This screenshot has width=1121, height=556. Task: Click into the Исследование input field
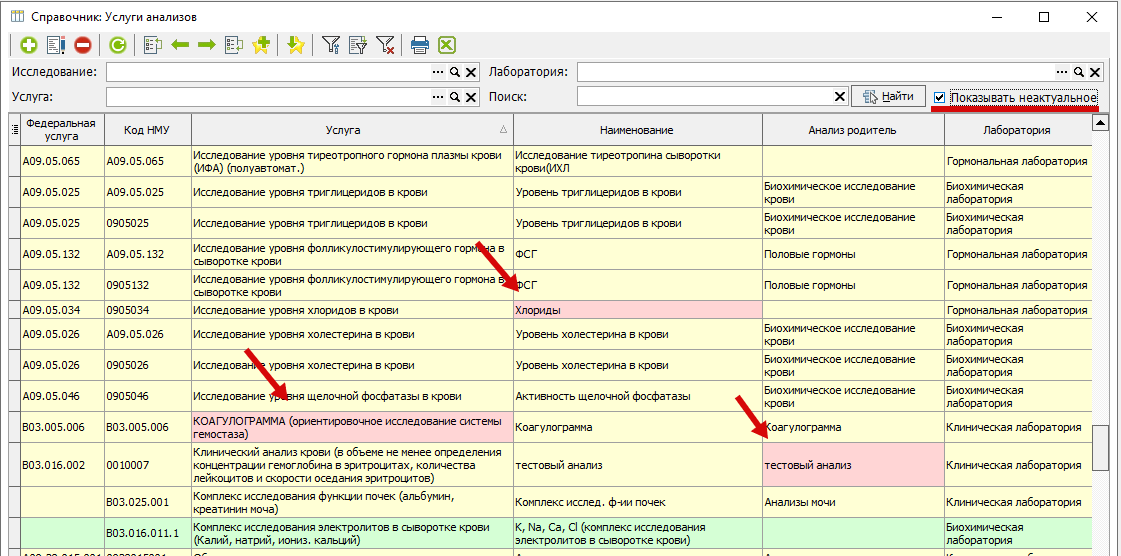coord(268,72)
